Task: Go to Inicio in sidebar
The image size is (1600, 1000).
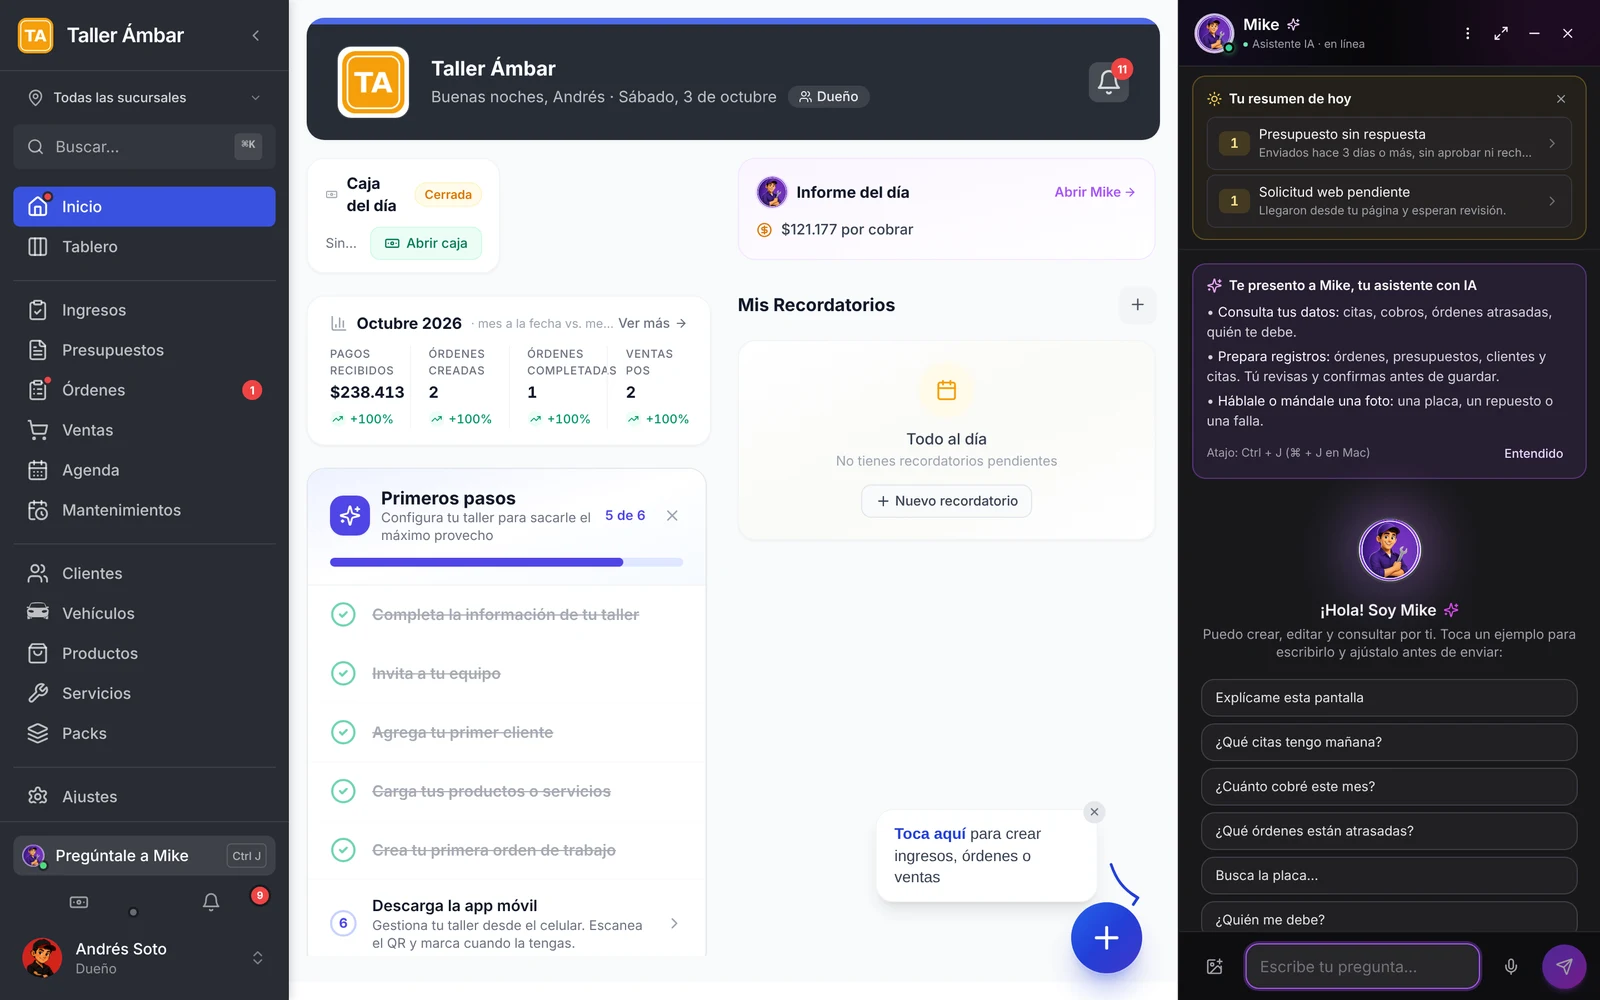Action: coord(144,206)
